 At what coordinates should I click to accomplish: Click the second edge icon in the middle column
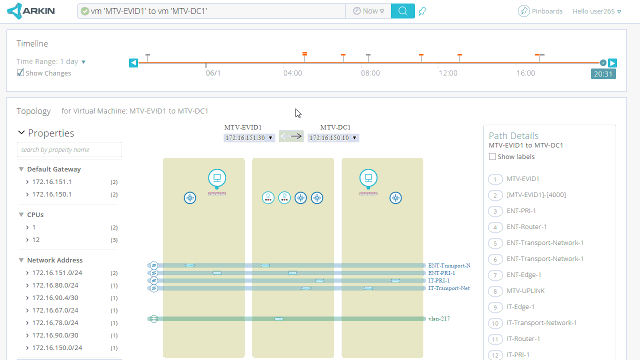[x=284, y=198]
